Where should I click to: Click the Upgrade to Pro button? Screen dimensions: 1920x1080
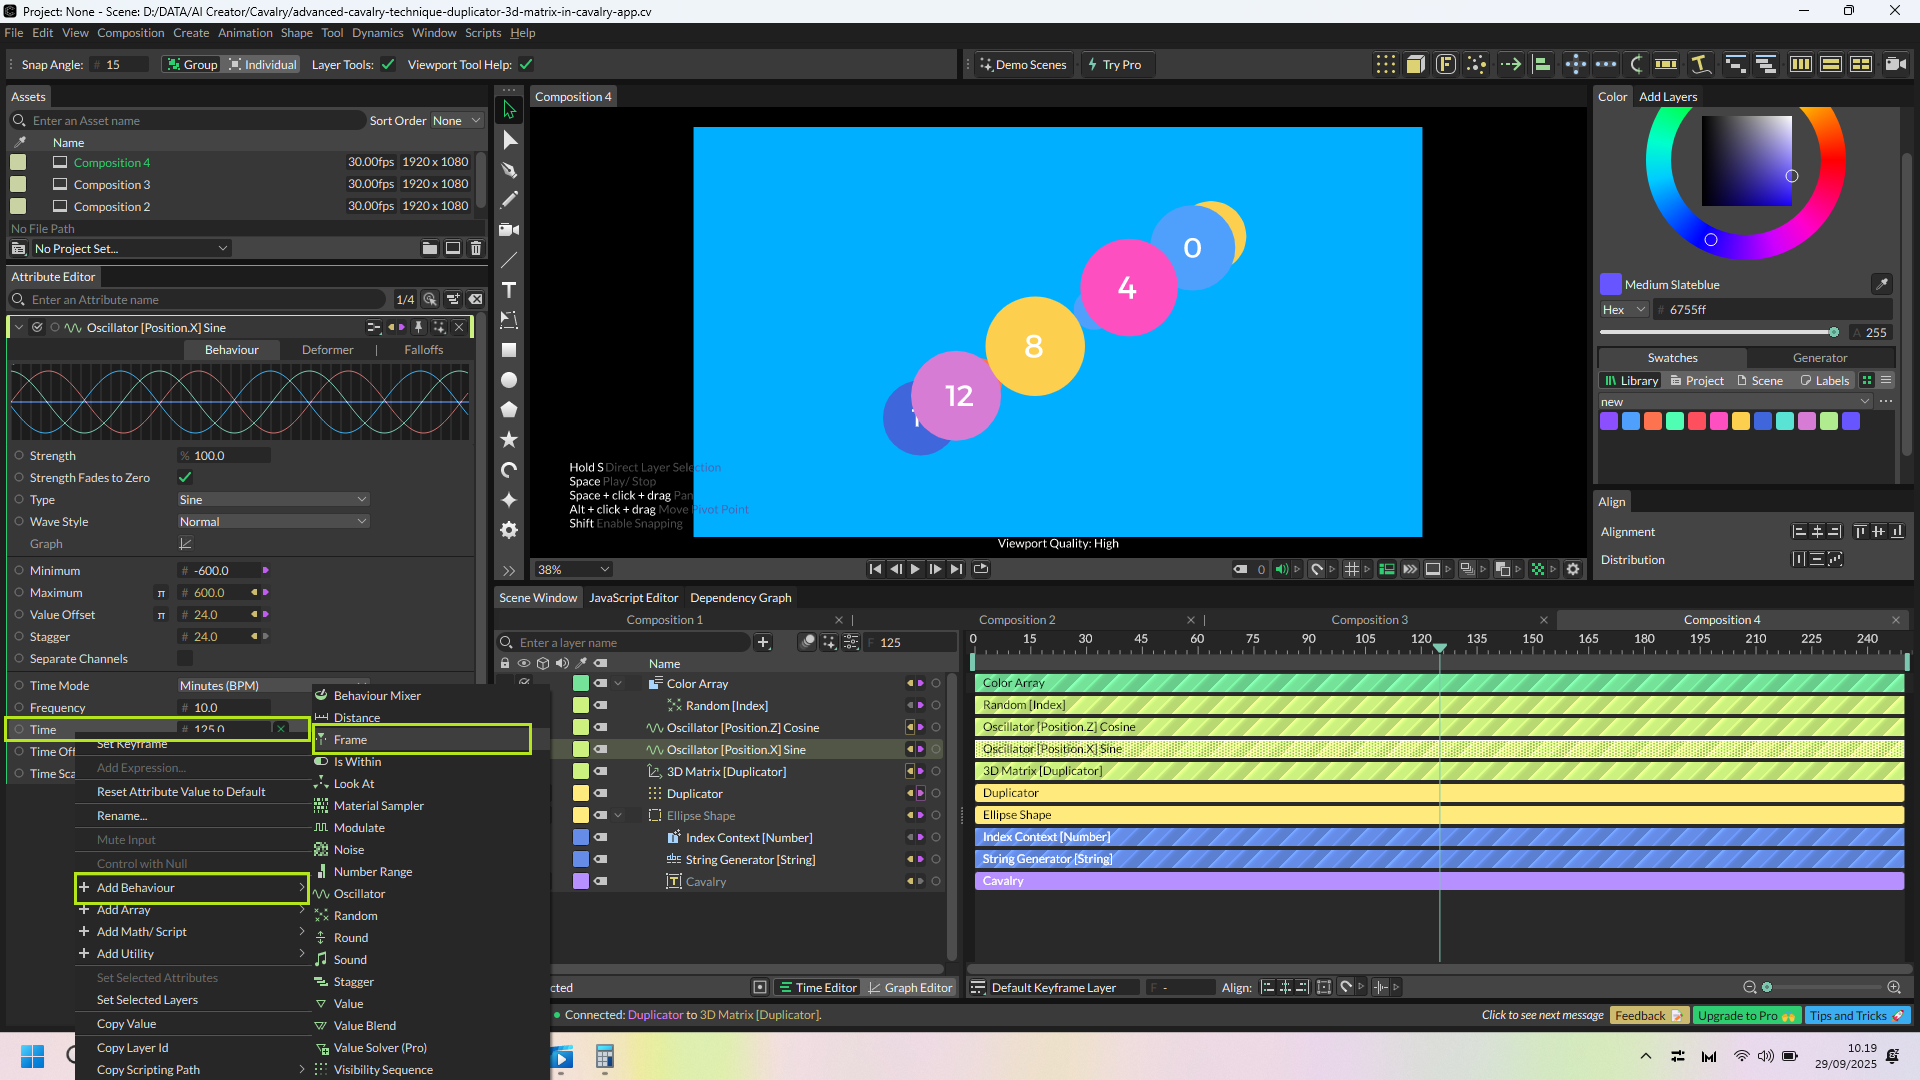(x=1746, y=1016)
